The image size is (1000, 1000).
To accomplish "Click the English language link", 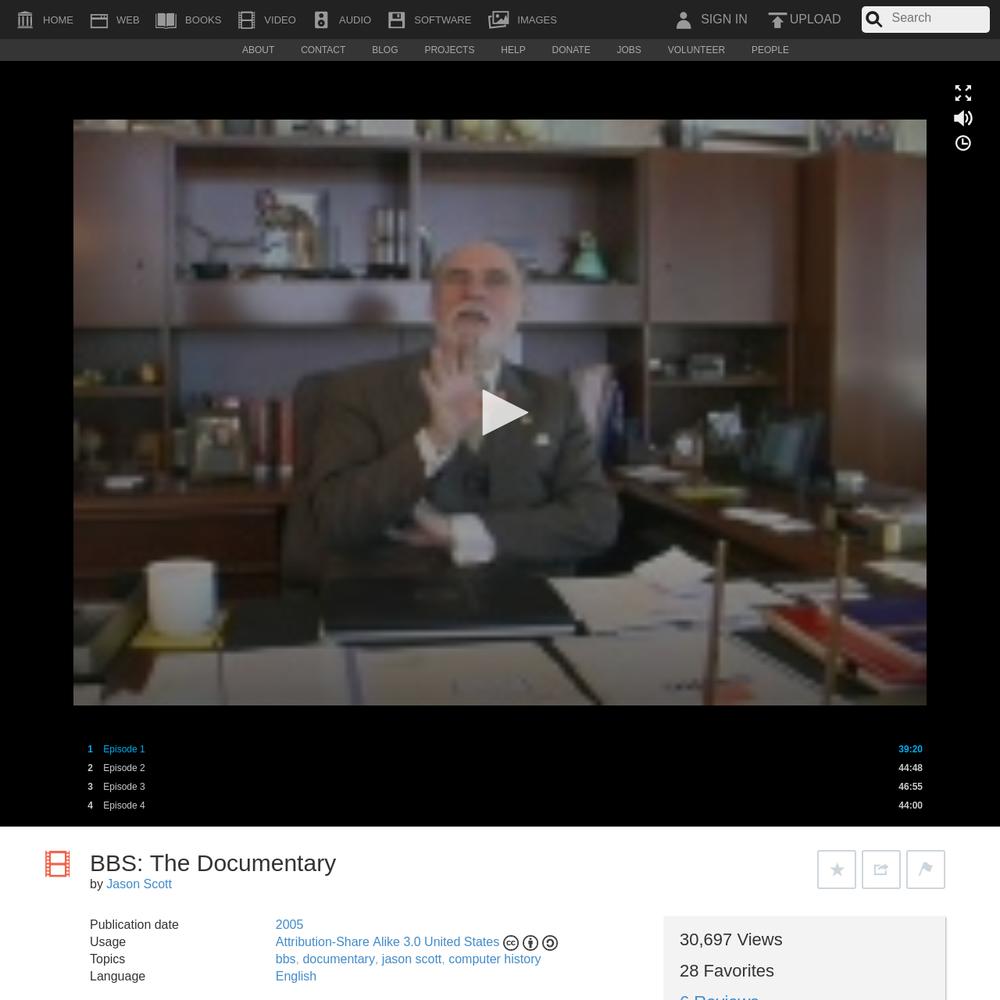I will (296, 976).
